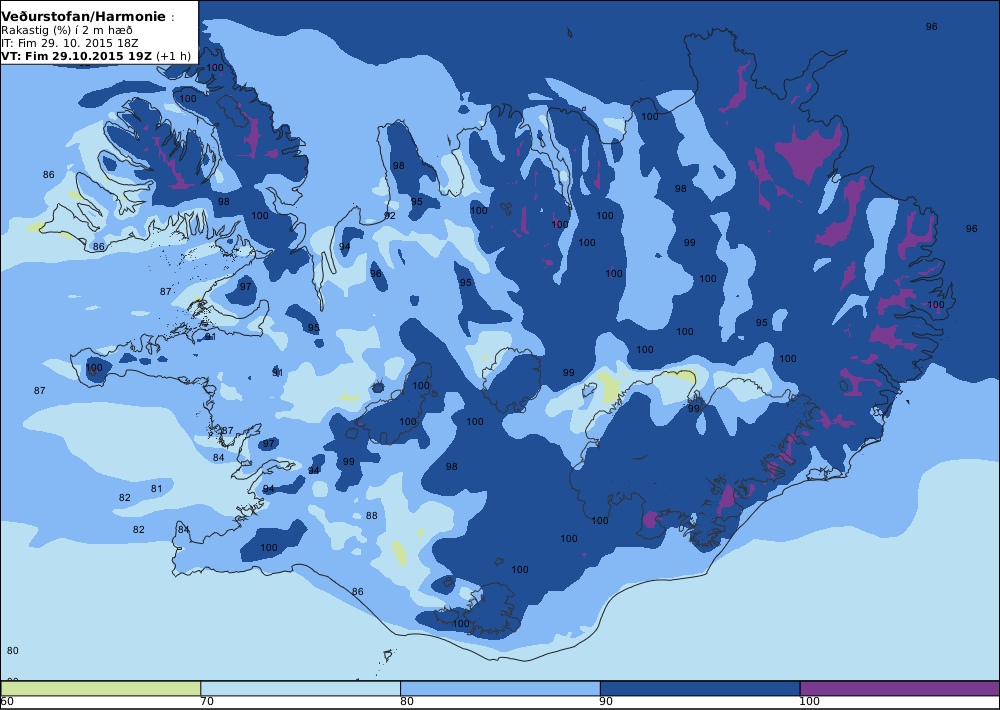
Task: Click the "VT: Fim 29.10.2015 19Z (+1 h)" line
Action: [x=96, y=55]
